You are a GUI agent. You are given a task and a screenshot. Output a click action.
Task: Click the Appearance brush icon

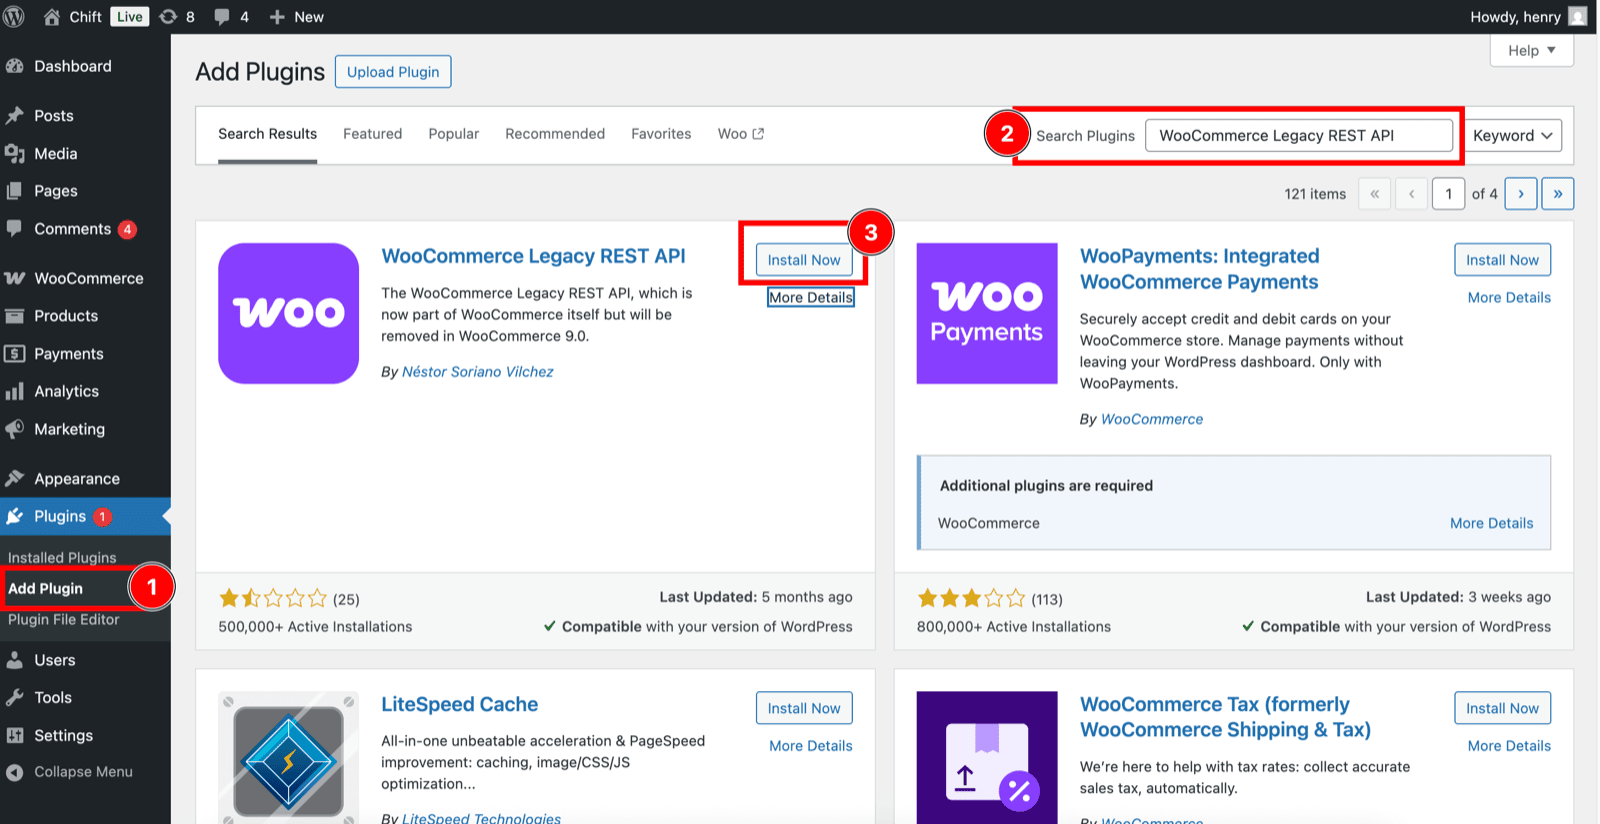pyautogui.click(x=15, y=479)
